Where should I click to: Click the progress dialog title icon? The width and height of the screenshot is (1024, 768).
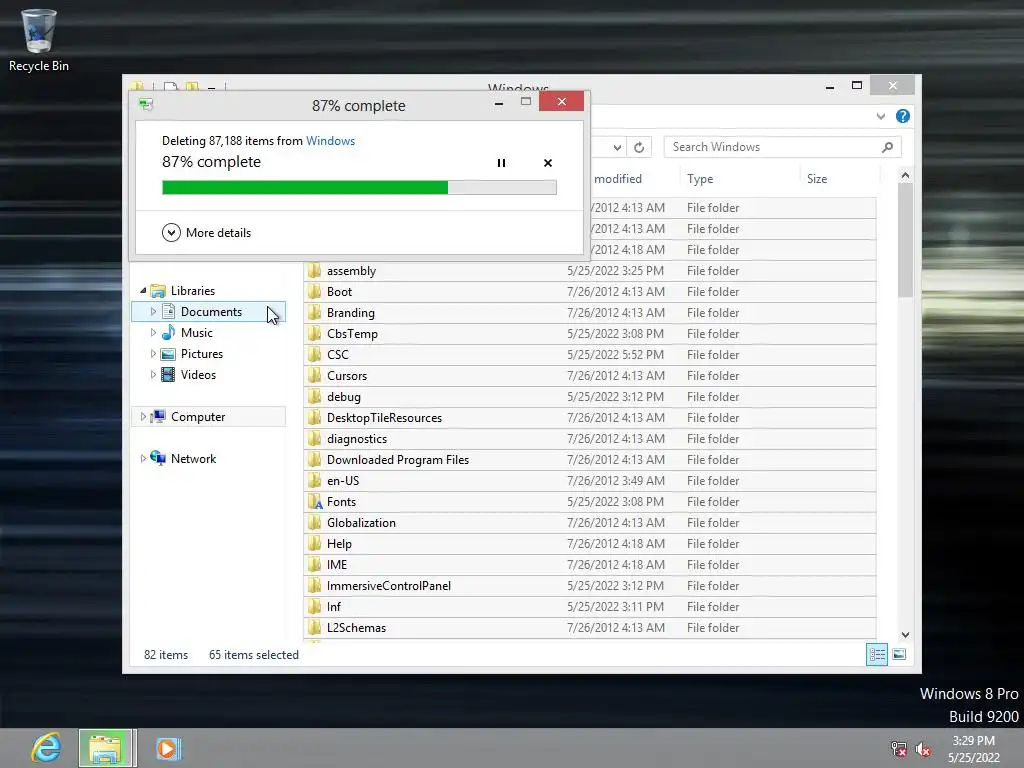[146, 104]
